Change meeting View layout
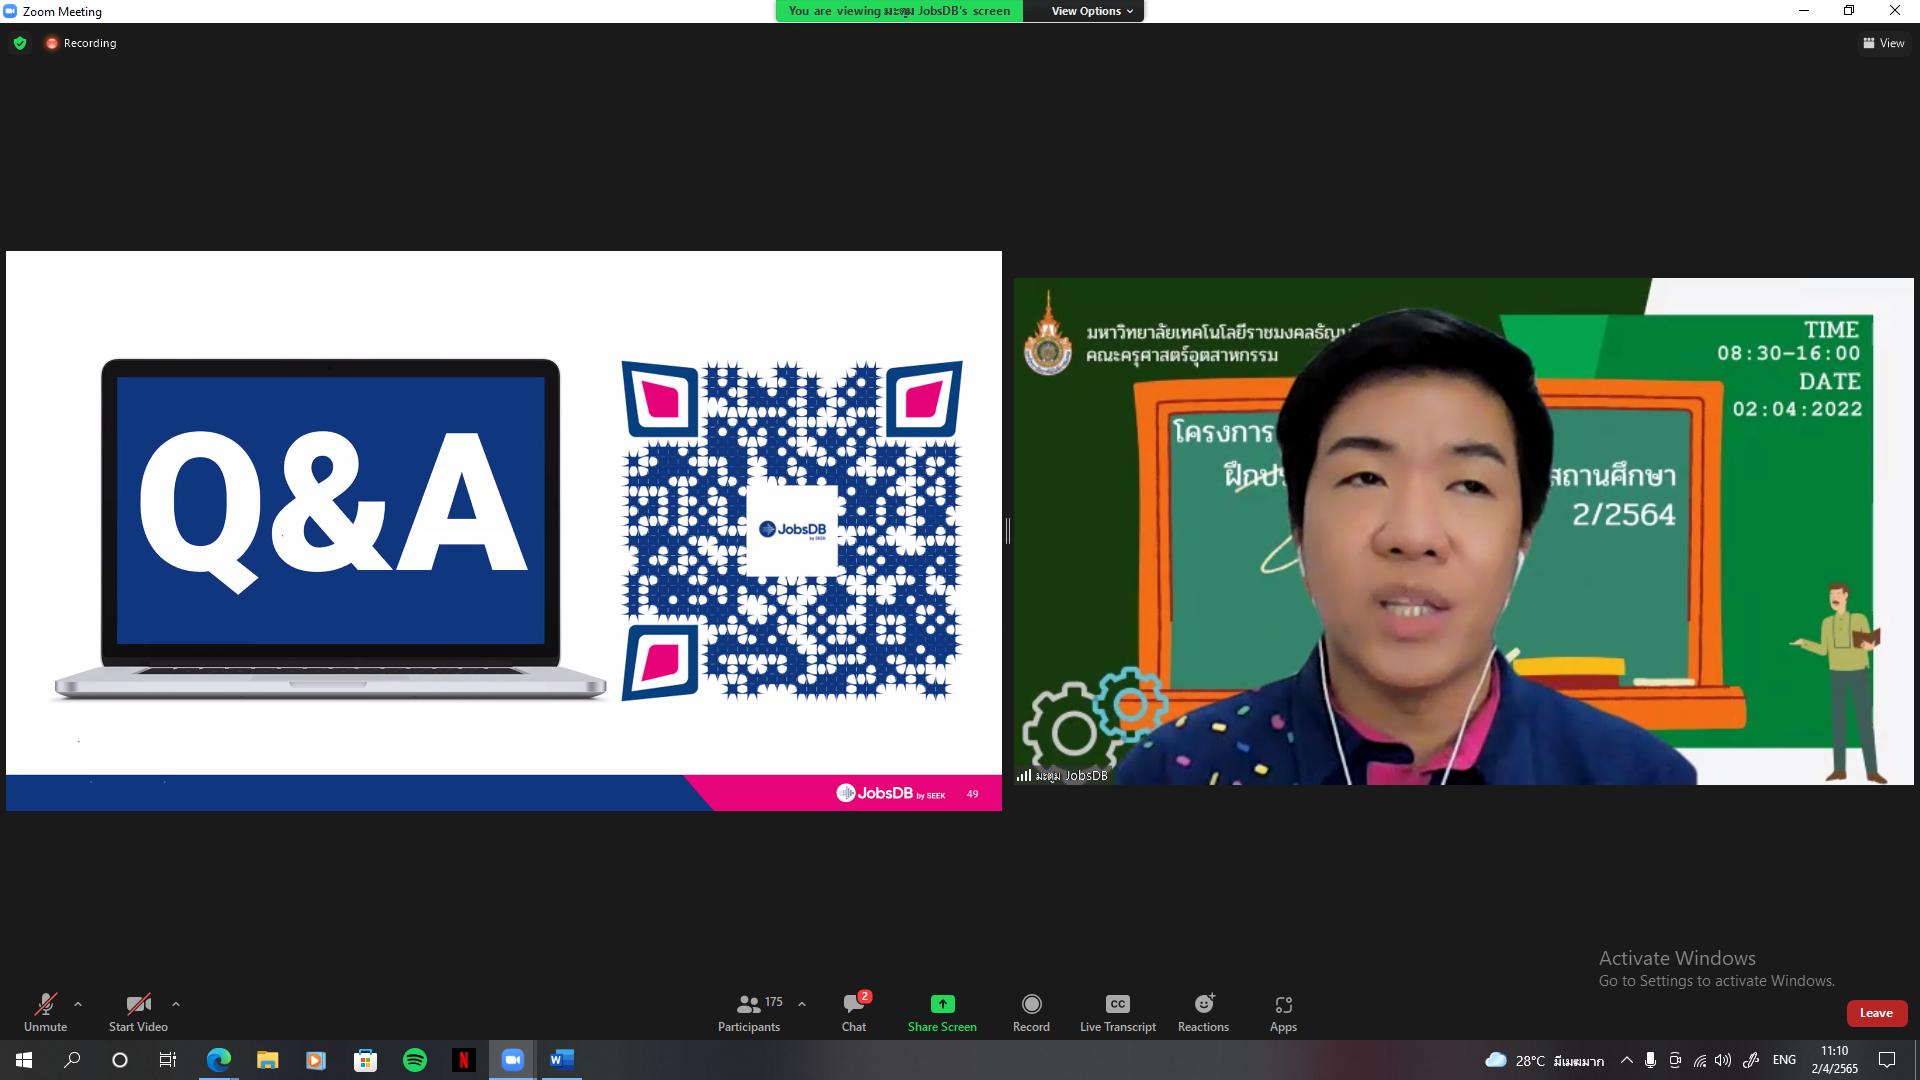Screen dimensions: 1920x1080 click(x=1883, y=43)
